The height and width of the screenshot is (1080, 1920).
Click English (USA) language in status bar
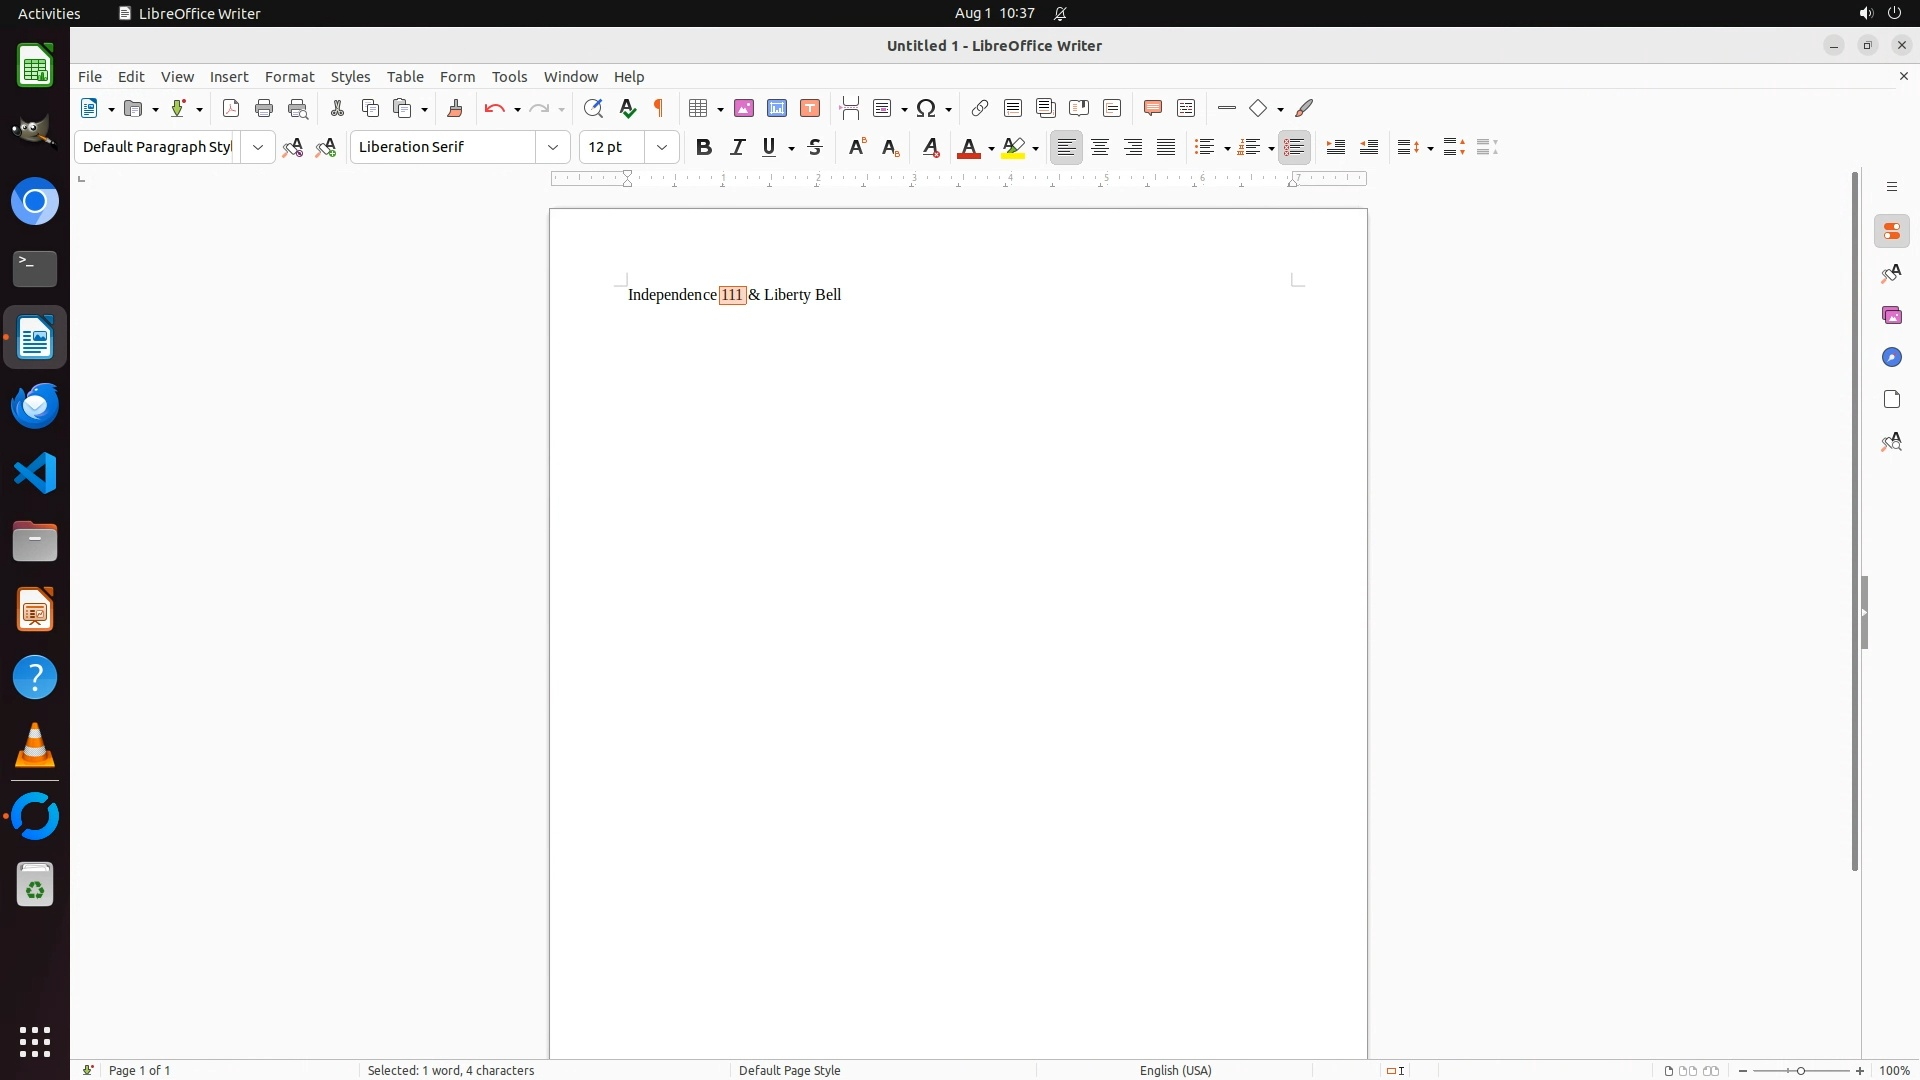1175,1070
